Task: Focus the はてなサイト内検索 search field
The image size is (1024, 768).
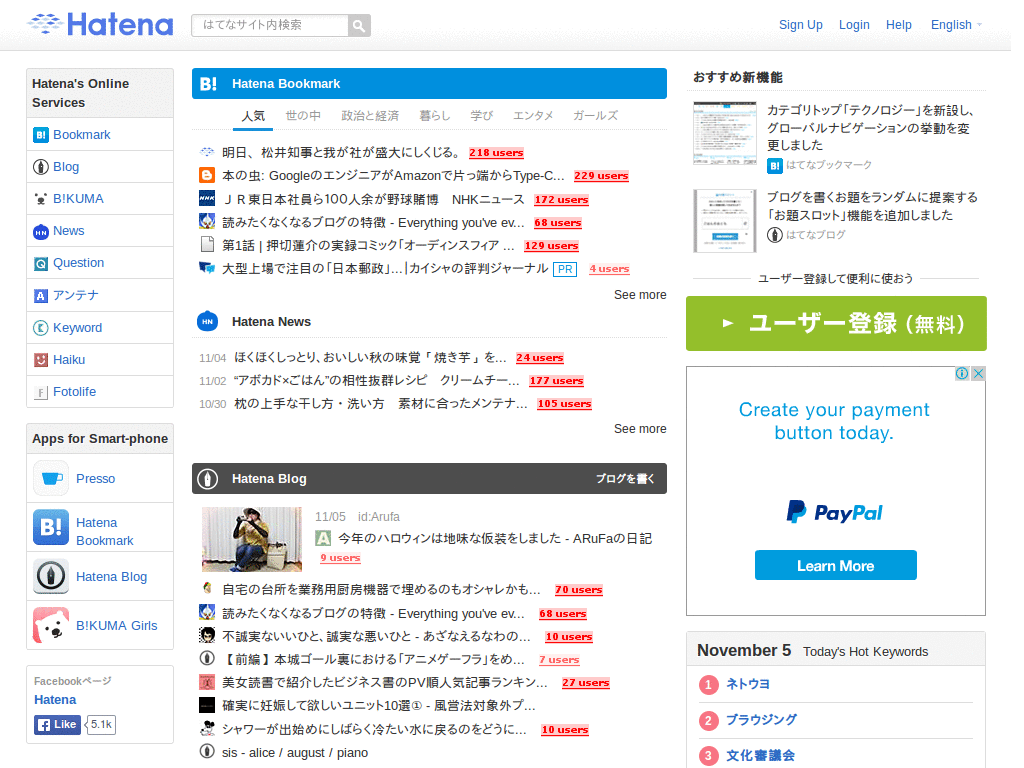Action: pos(270,25)
